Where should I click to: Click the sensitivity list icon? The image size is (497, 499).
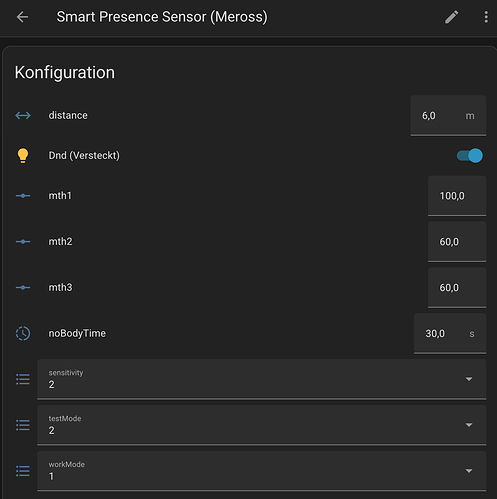click(x=23, y=379)
